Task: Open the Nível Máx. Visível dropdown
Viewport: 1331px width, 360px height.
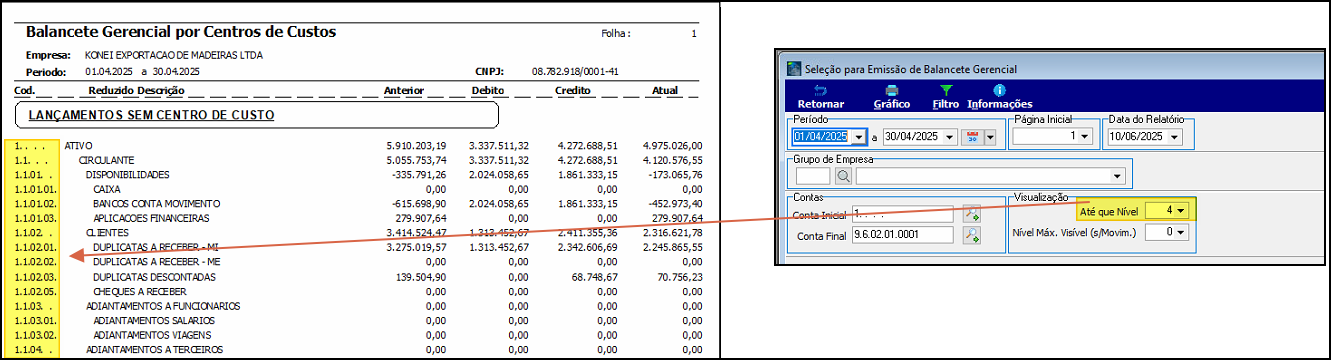Action: pos(1181,232)
